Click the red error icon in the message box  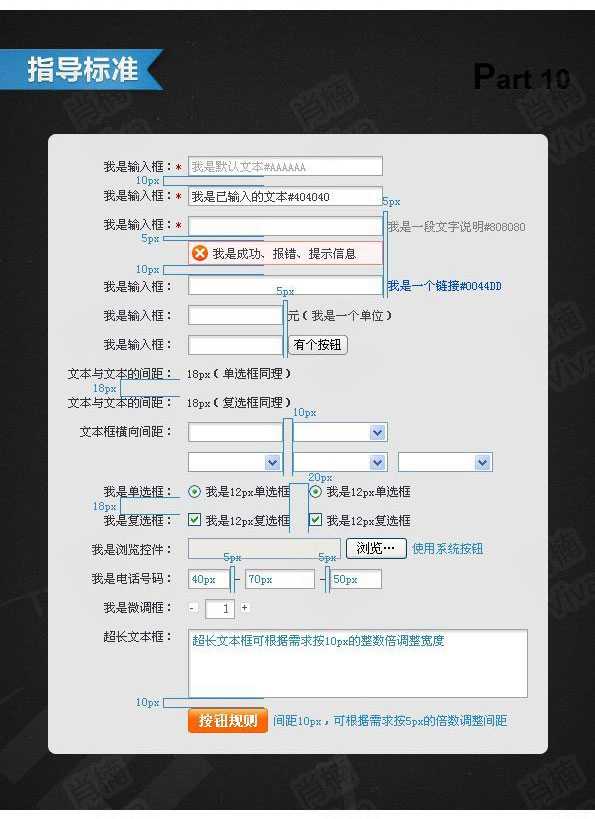199,253
